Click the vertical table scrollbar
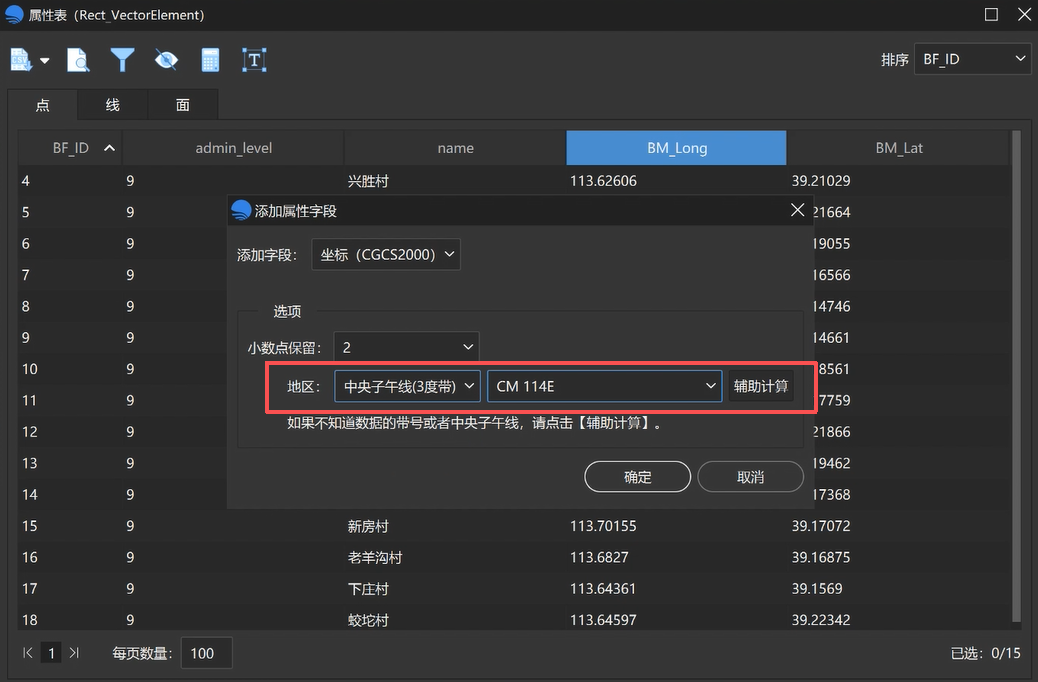This screenshot has width=1038, height=682. point(1017,376)
